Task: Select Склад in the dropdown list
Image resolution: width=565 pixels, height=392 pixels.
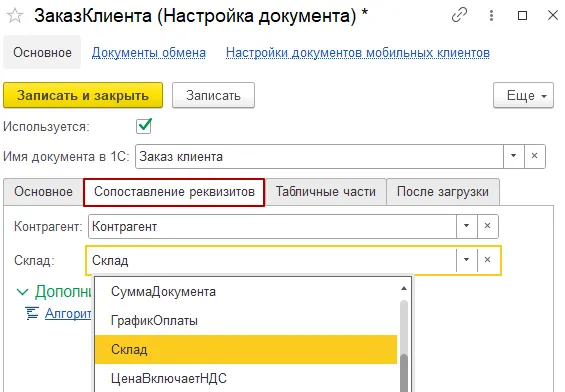Action: click(246, 349)
